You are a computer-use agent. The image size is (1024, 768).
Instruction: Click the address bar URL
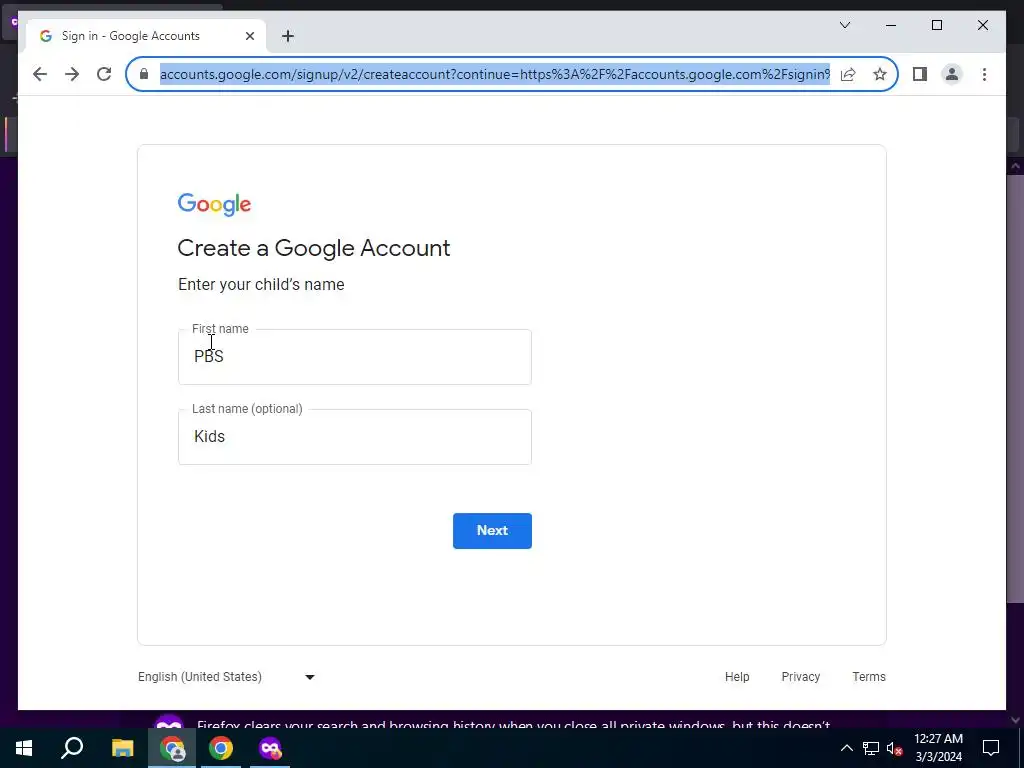coord(494,74)
